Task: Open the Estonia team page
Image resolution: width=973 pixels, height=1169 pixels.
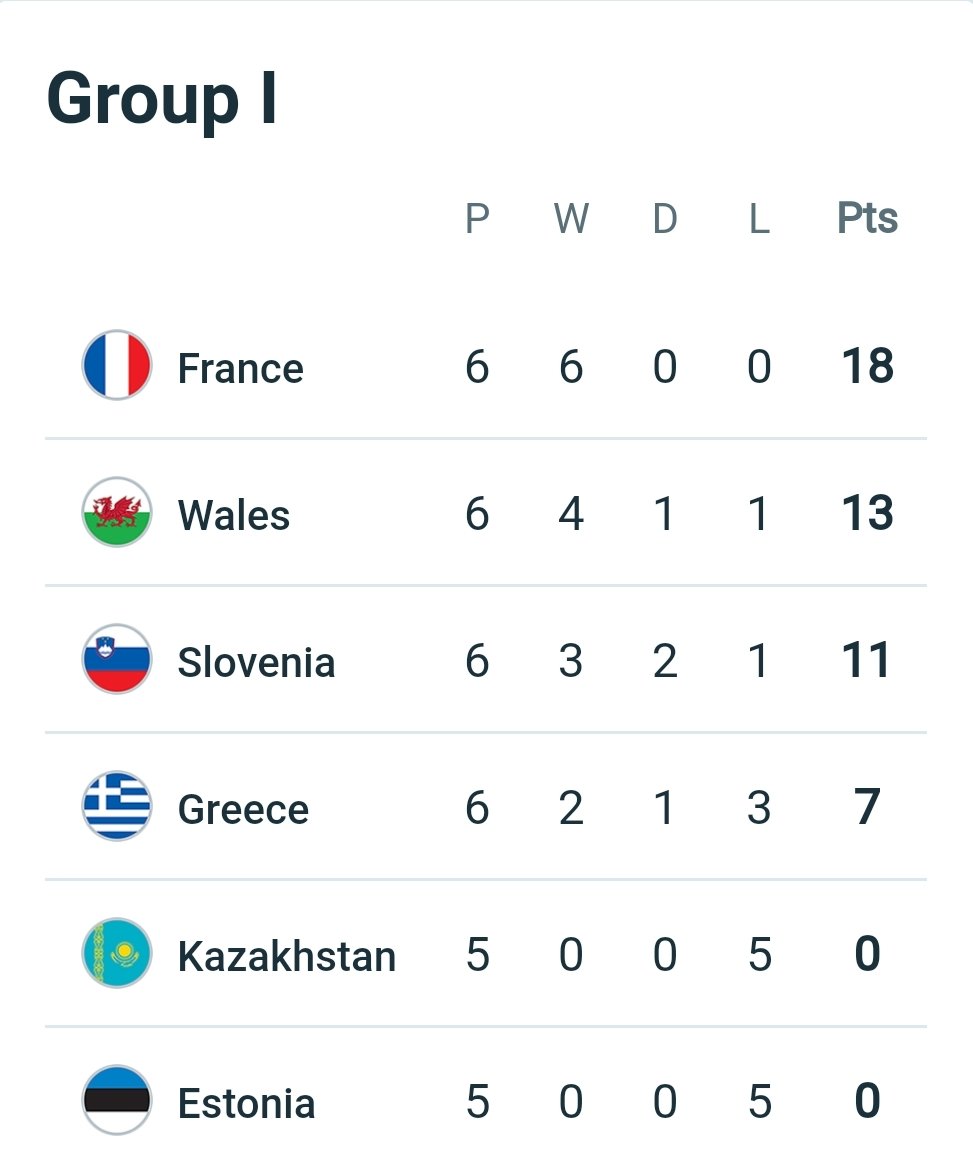Action: [x=246, y=1103]
